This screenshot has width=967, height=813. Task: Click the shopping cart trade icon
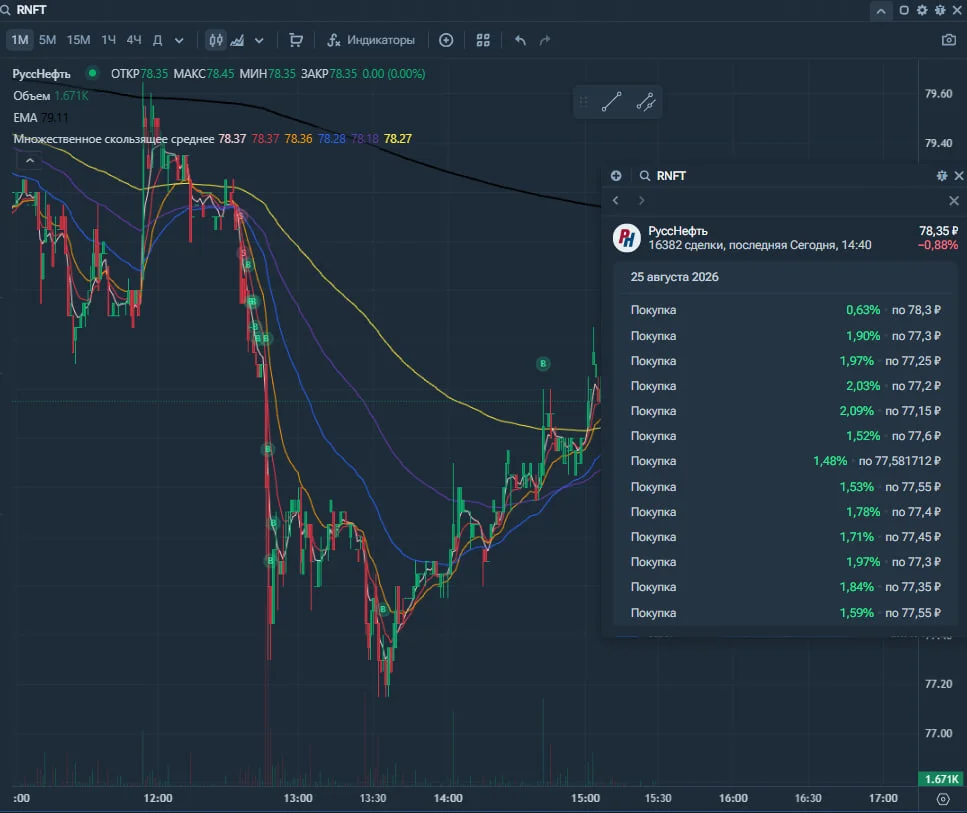[296, 40]
